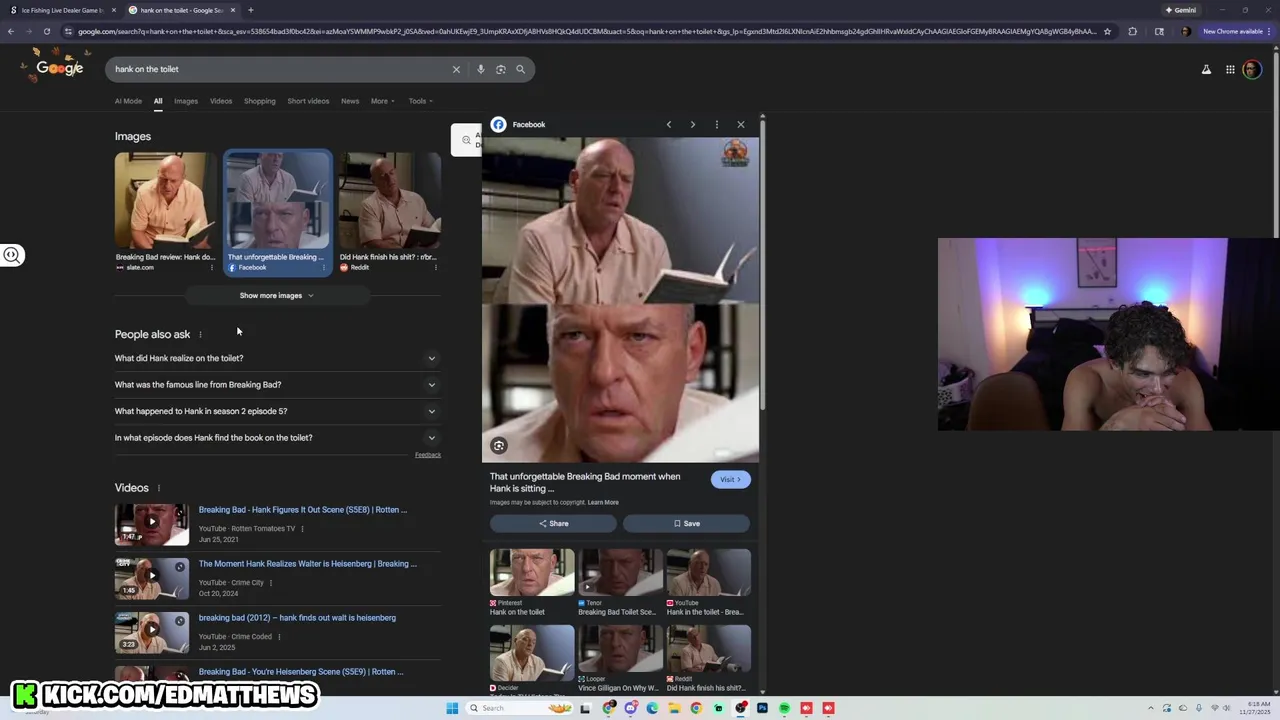Clear the search box text
Viewport: 1280px width, 720px height.
(456, 69)
